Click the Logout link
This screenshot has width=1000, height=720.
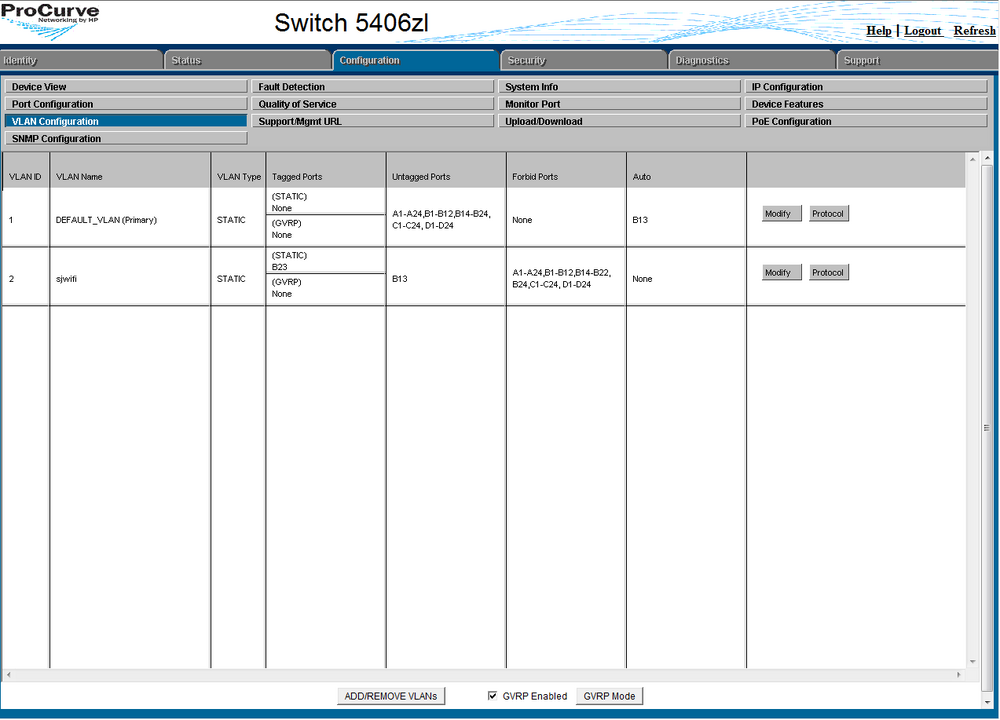pos(922,31)
